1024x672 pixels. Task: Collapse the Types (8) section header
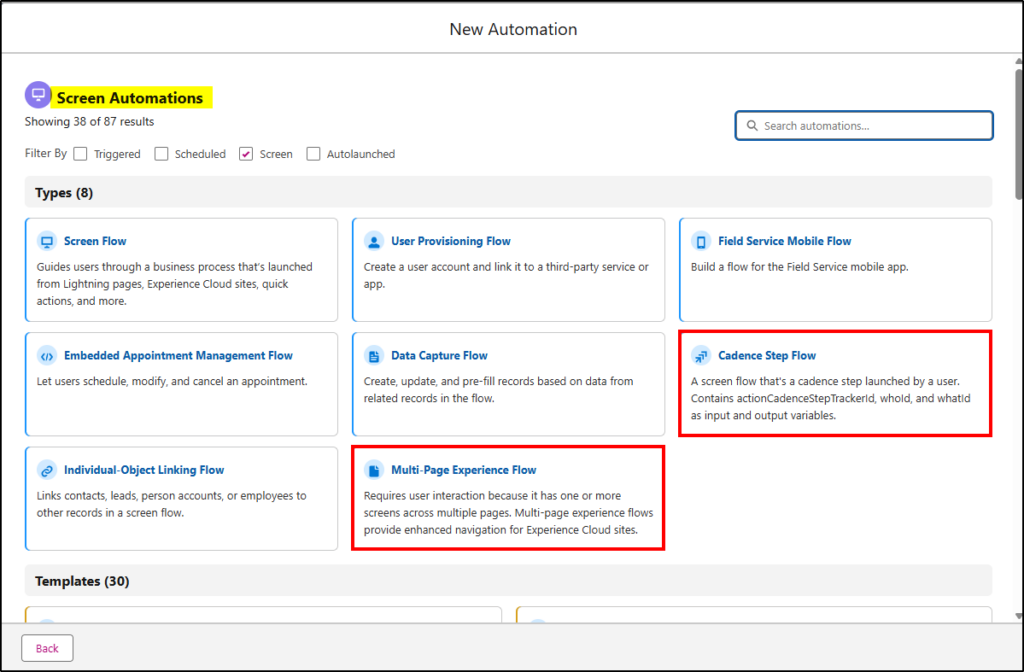pos(64,192)
